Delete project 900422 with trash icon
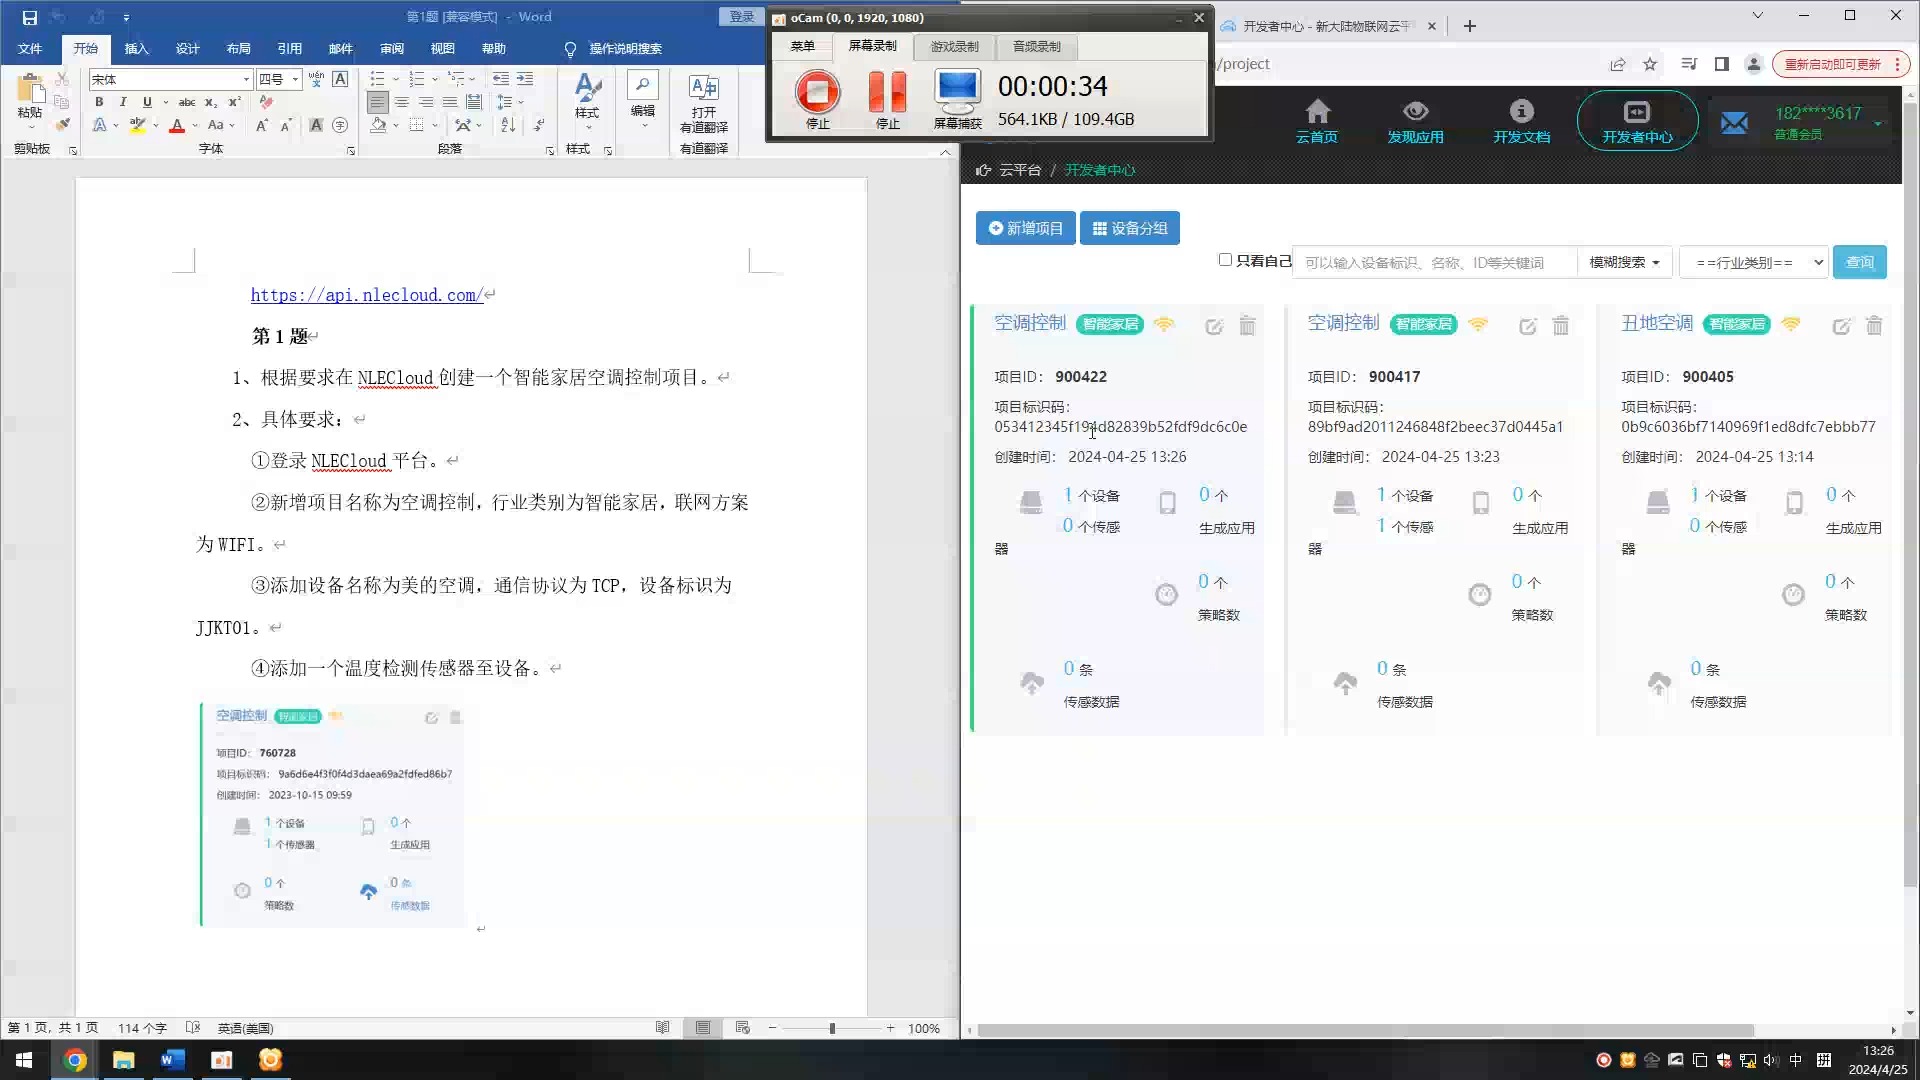Image resolution: width=1920 pixels, height=1080 pixels. pyautogui.click(x=1247, y=325)
